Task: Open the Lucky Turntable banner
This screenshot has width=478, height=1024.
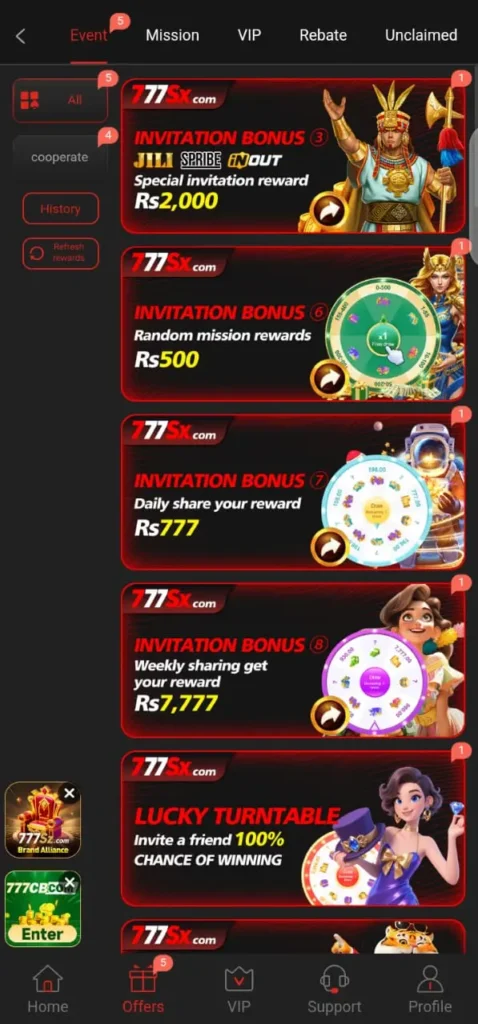Action: click(293, 828)
